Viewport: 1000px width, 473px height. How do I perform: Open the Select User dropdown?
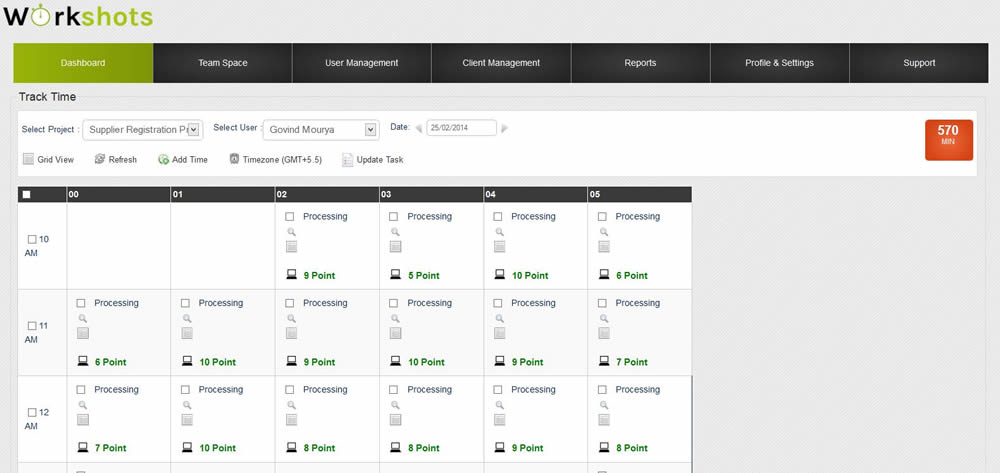pyautogui.click(x=371, y=129)
